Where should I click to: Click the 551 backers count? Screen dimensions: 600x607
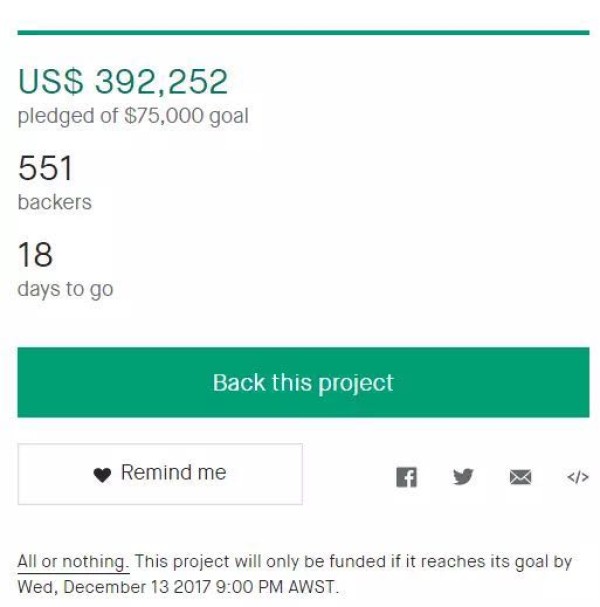[x=45, y=168]
